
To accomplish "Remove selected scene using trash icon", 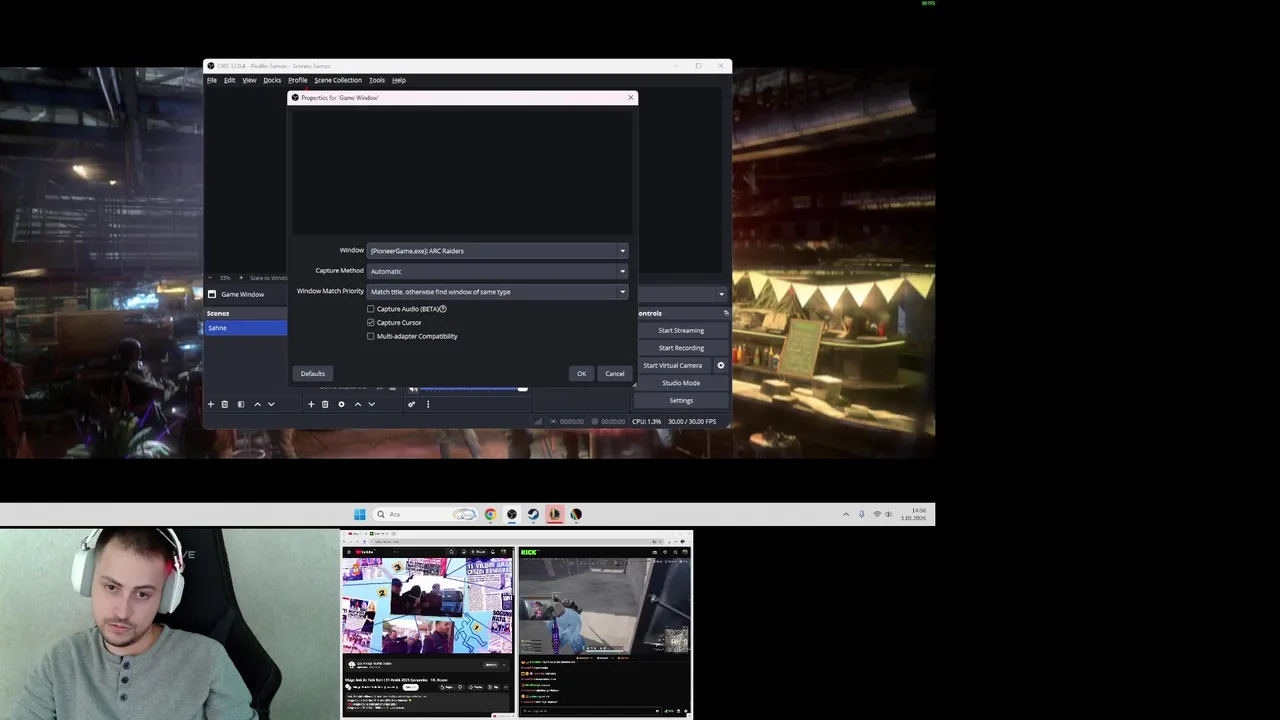I will (x=225, y=404).
